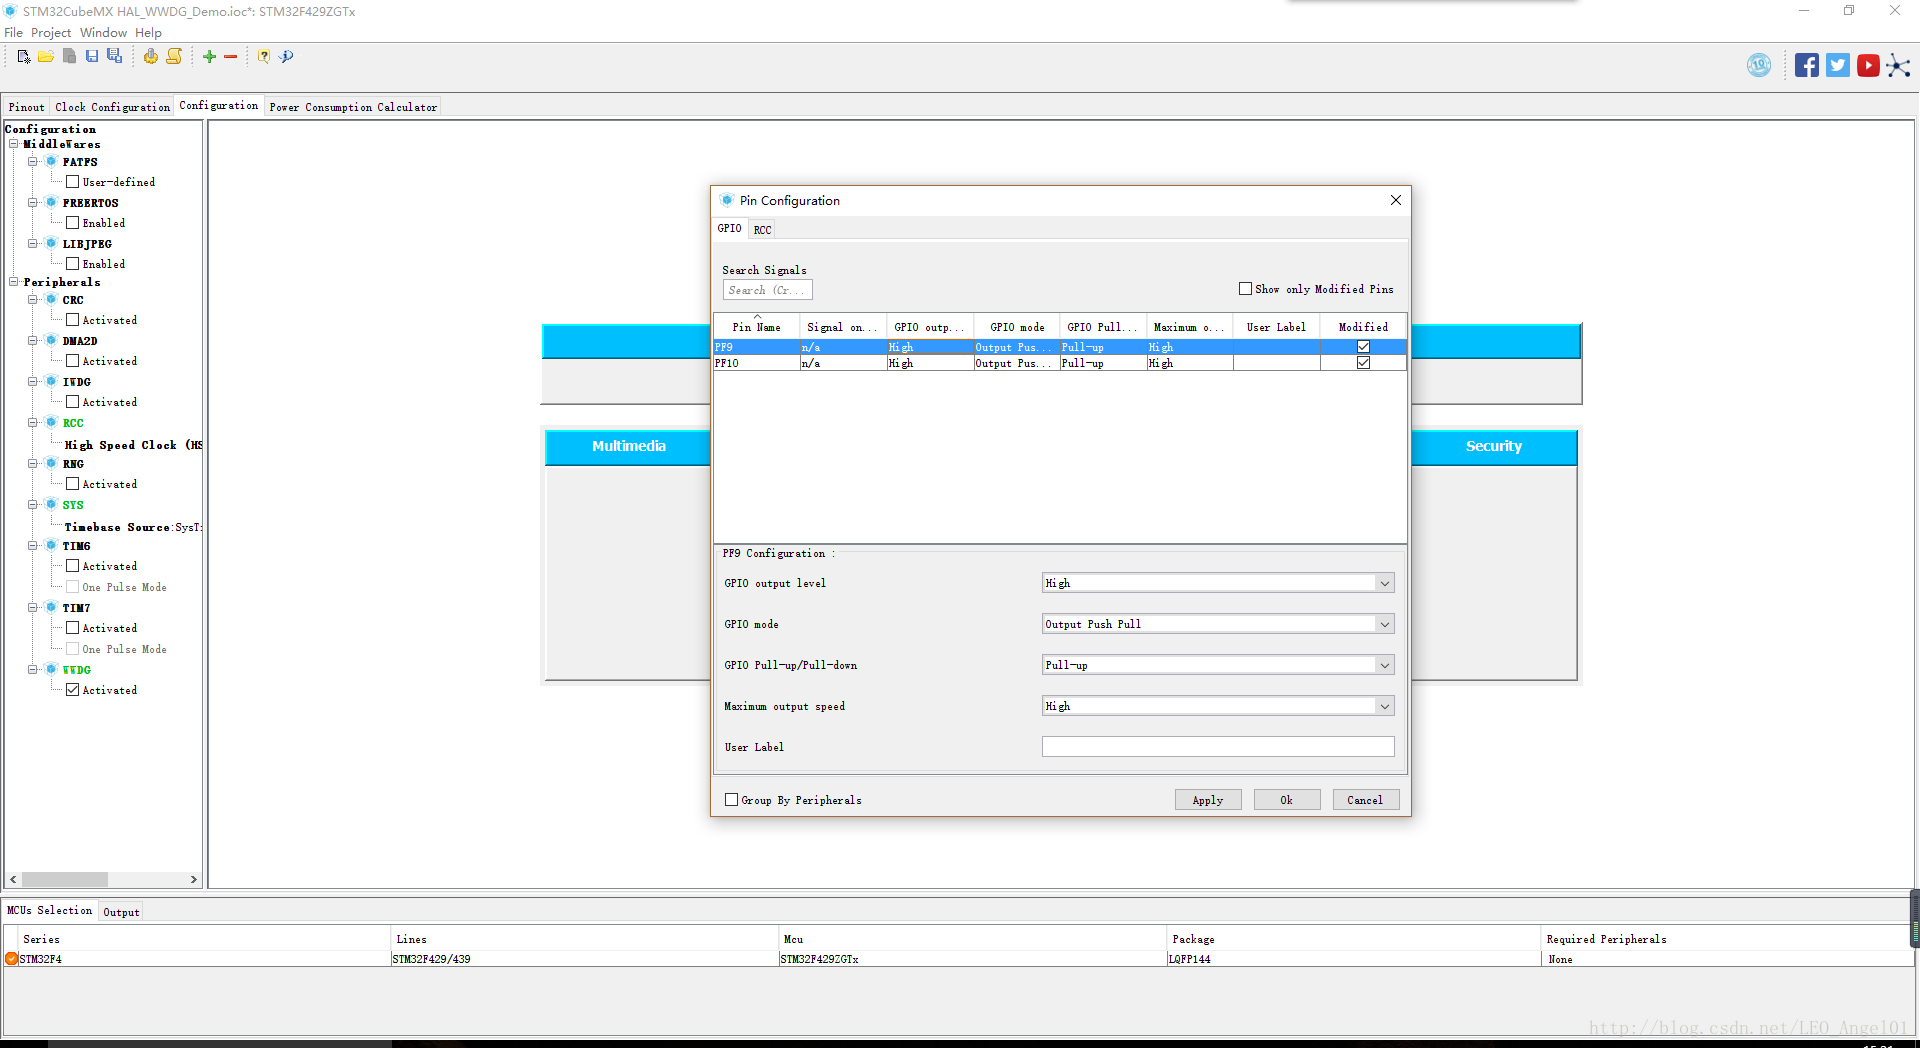This screenshot has height=1048, width=1920.
Task: Open the YouTube link icon
Action: click(x=1868, y=65)
